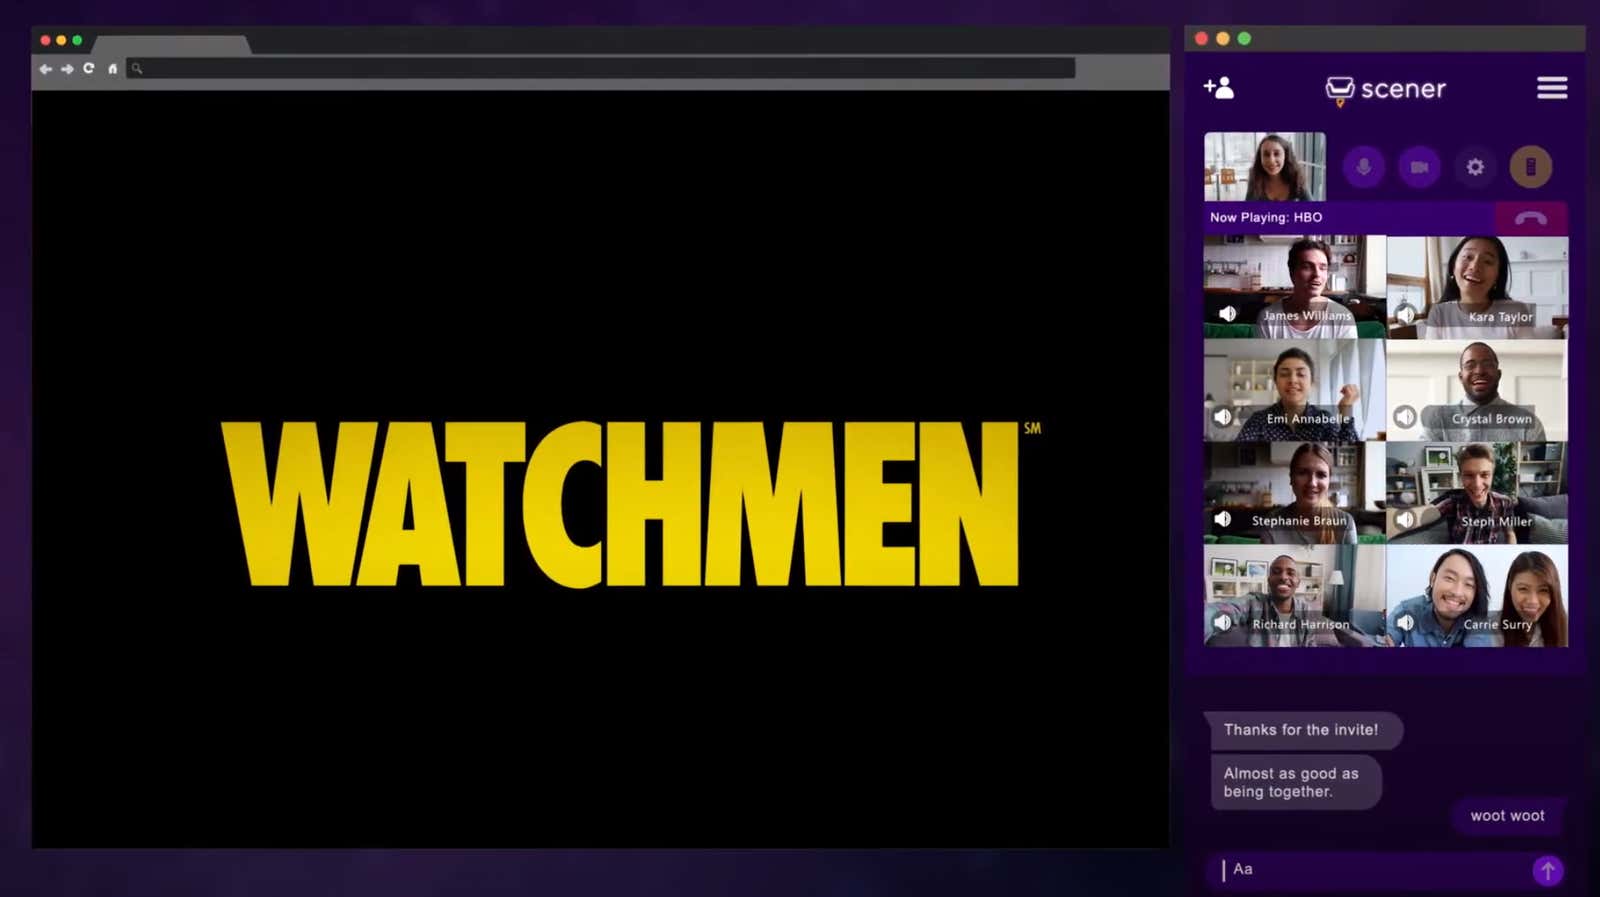
Task: Mute Carrie Surry's speaker icon
Action: pyautogui.click(x=1405, y=622)
